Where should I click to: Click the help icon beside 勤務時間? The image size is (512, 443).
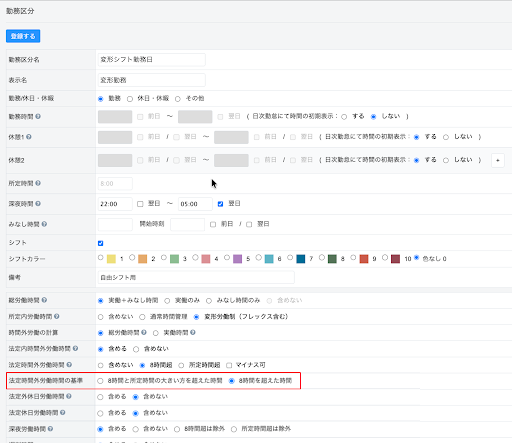pyautogui.click(x=38, y=116)
